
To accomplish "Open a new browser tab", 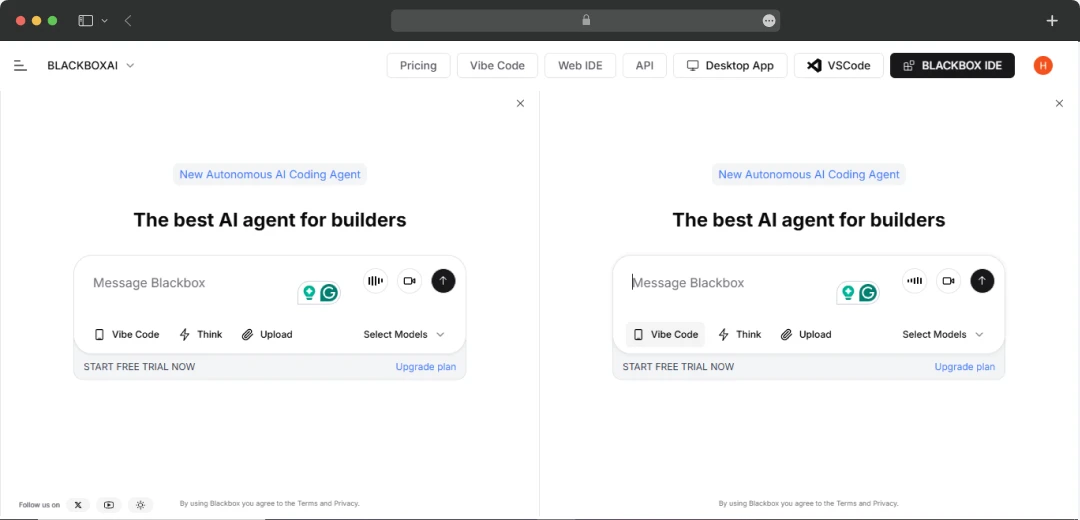I will tap(1052, 21).
